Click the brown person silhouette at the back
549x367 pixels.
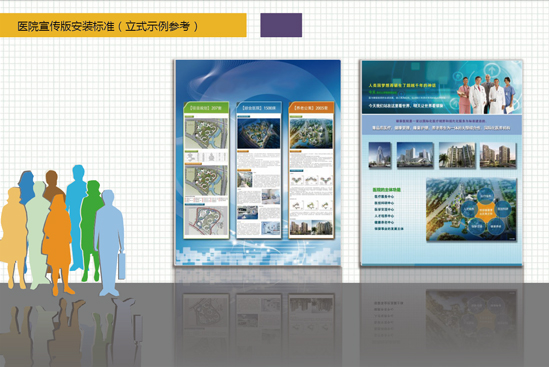point(52,186)
